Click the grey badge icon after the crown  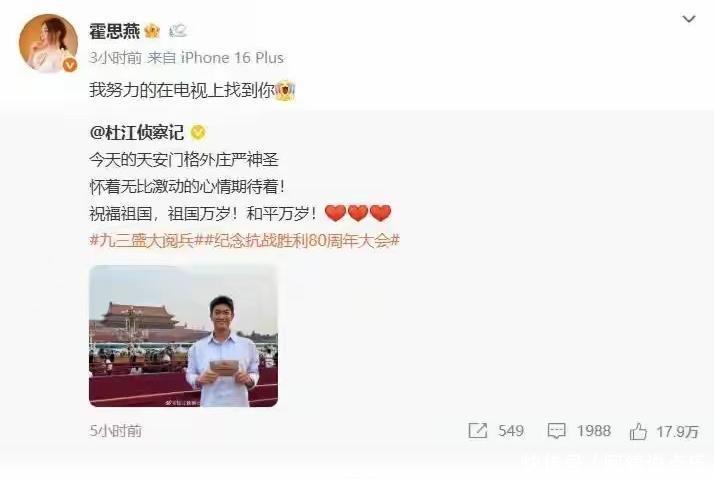[x=178, y=31]
